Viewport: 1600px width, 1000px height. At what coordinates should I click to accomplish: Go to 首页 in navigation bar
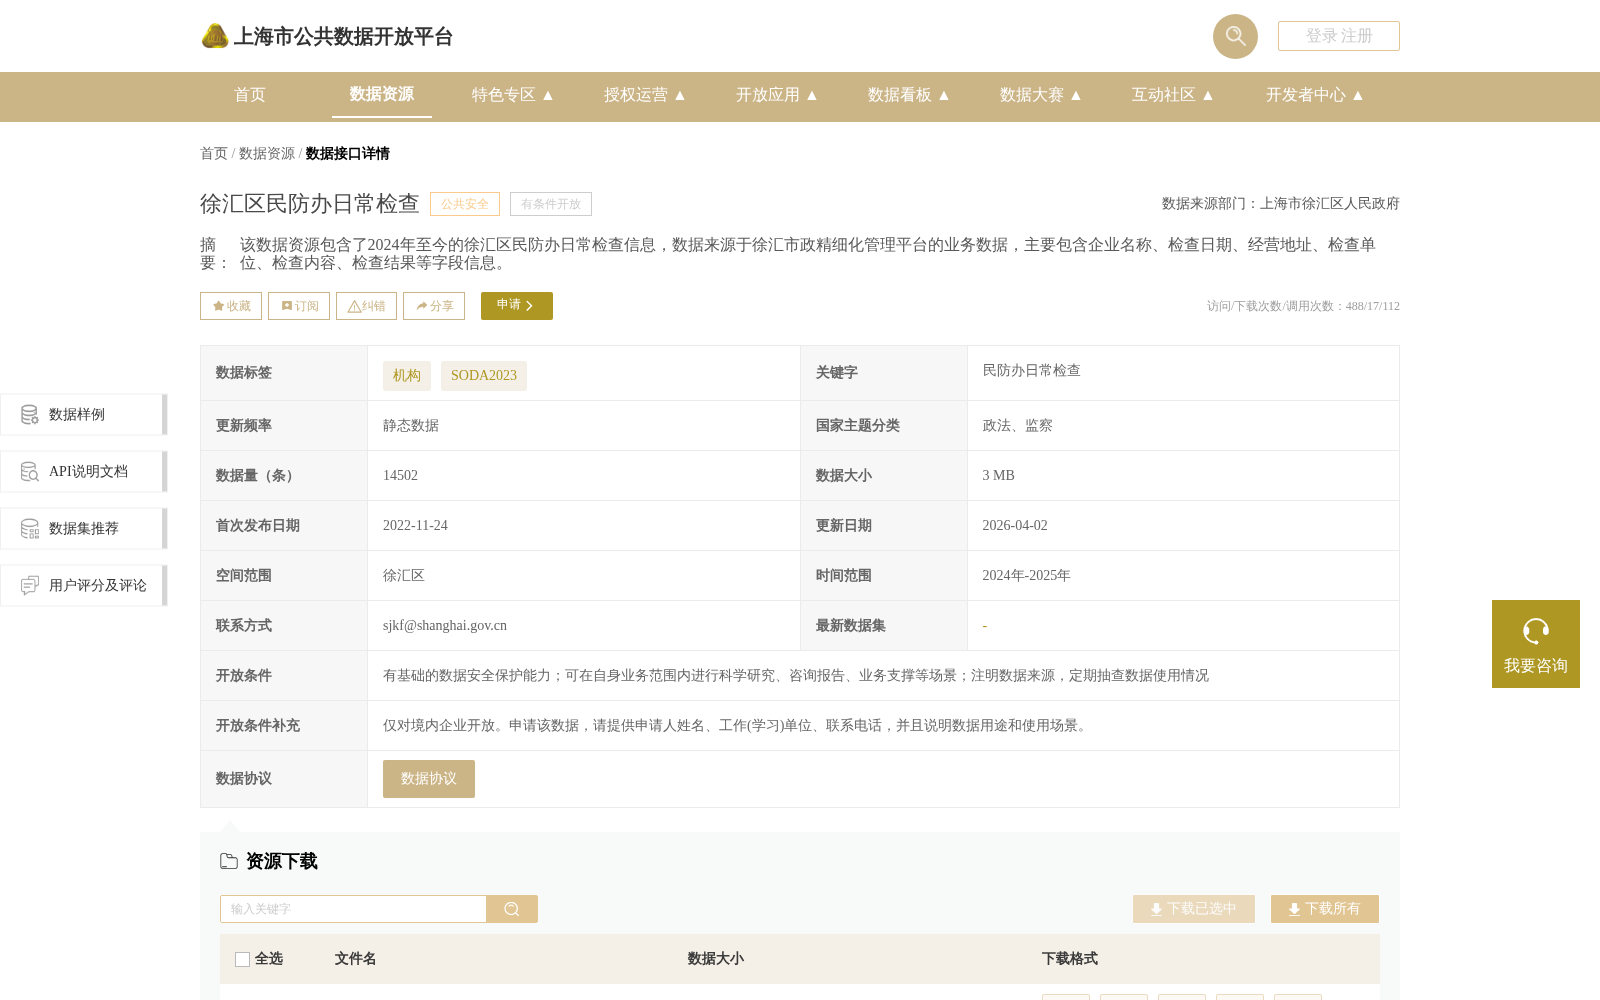coord(250,95)
